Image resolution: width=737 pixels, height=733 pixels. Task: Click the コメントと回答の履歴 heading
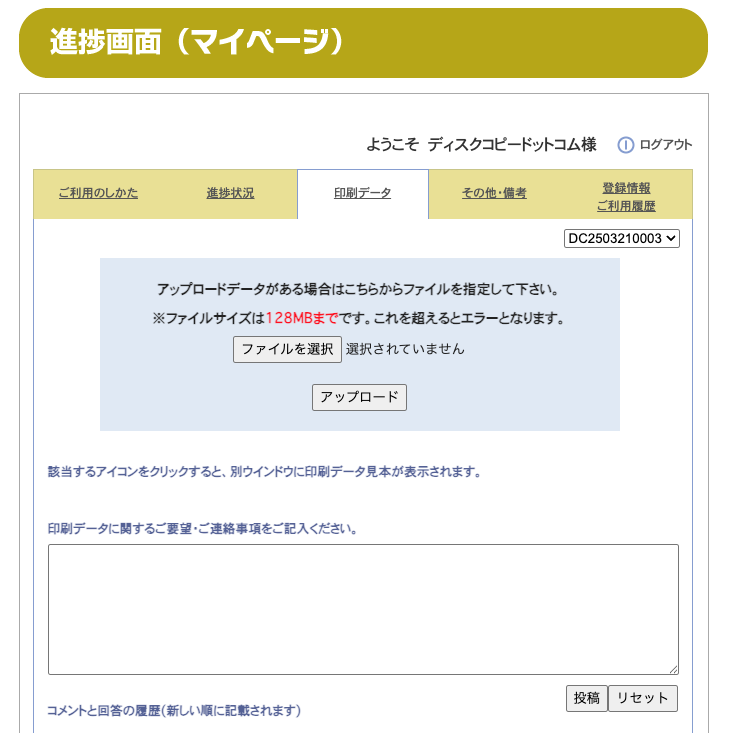pos(174,711)
